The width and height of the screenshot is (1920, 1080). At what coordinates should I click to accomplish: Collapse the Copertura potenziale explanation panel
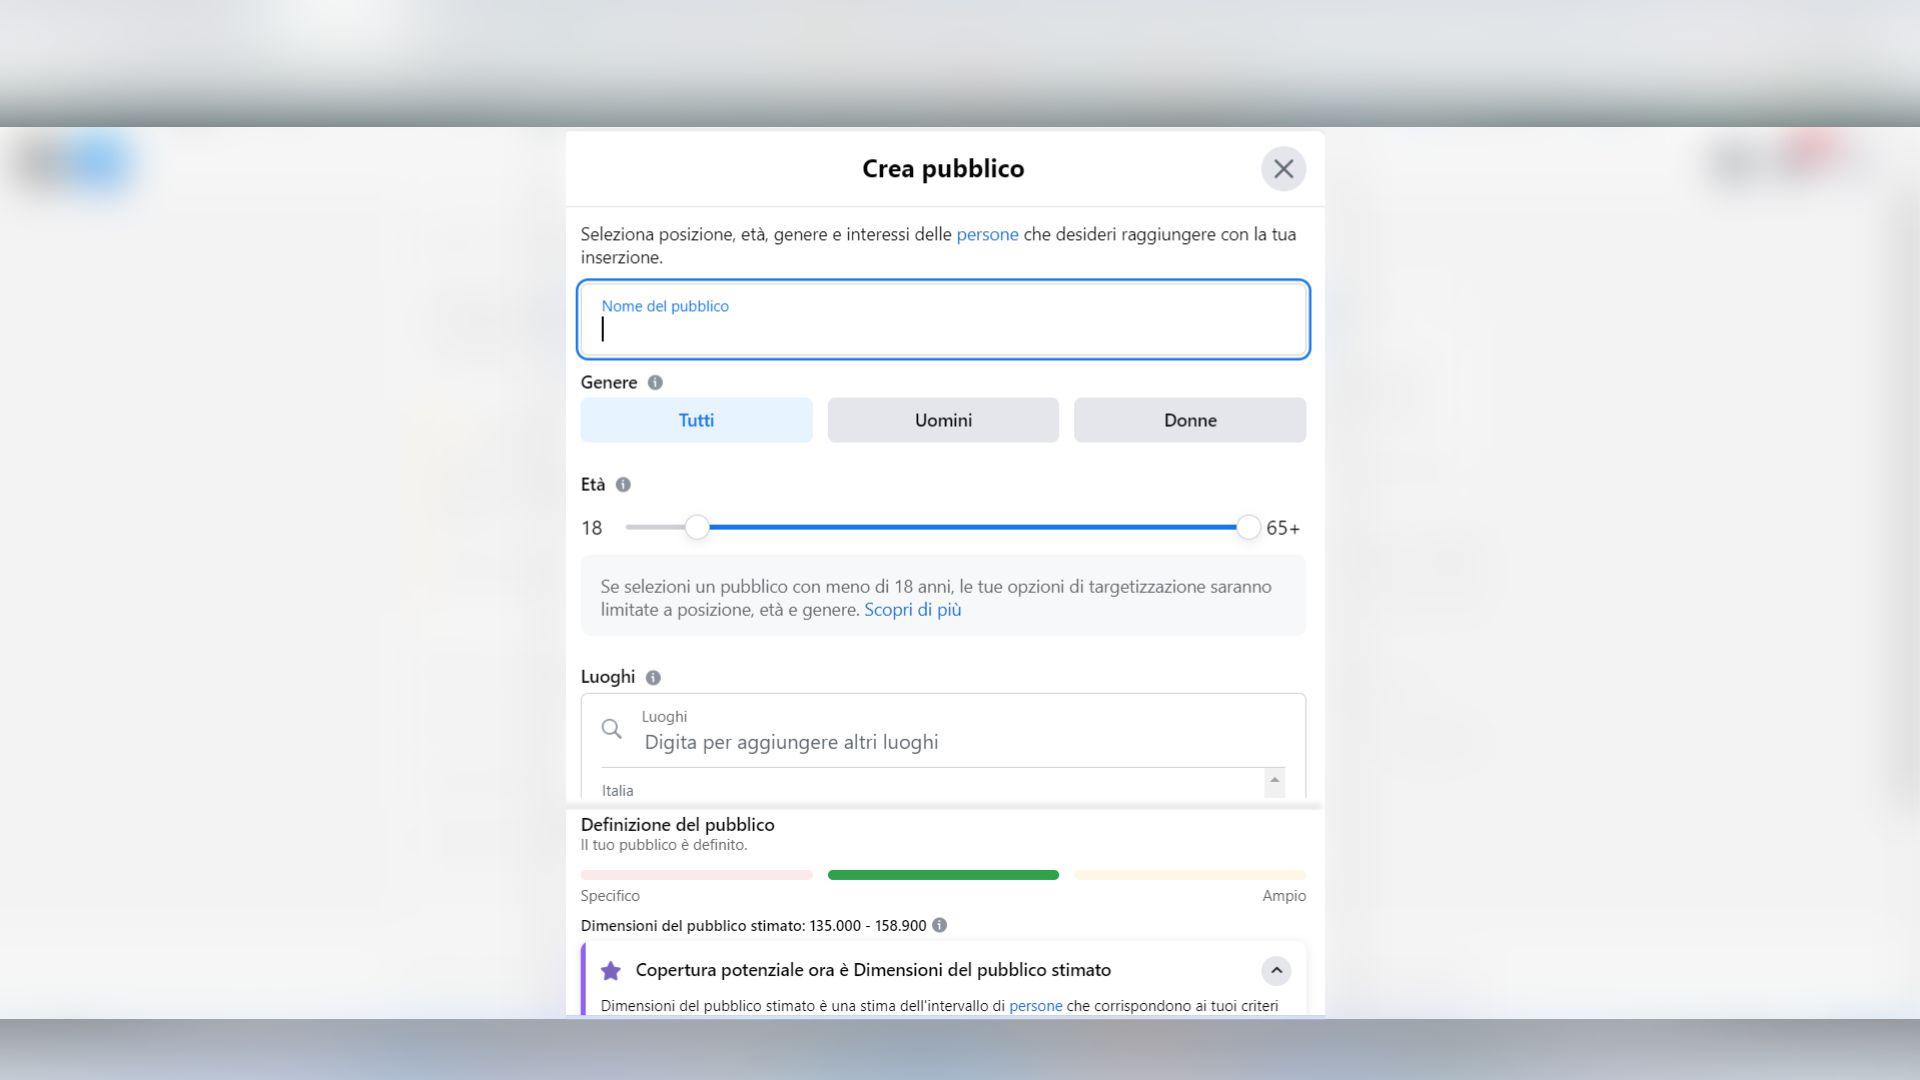(1274, 969)
